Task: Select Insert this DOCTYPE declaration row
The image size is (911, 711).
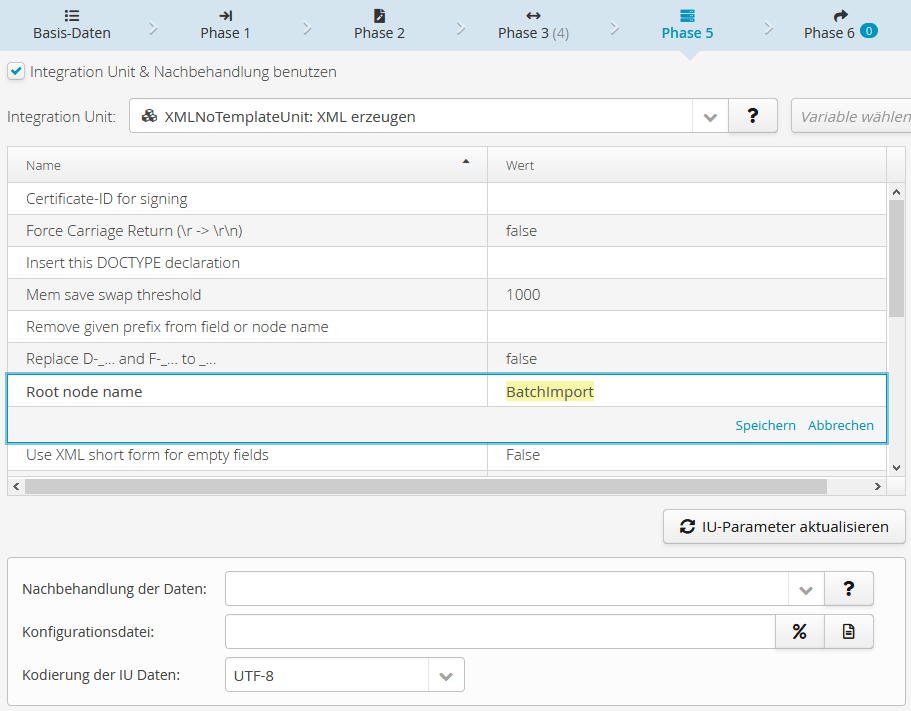Action: pos(447,263)
